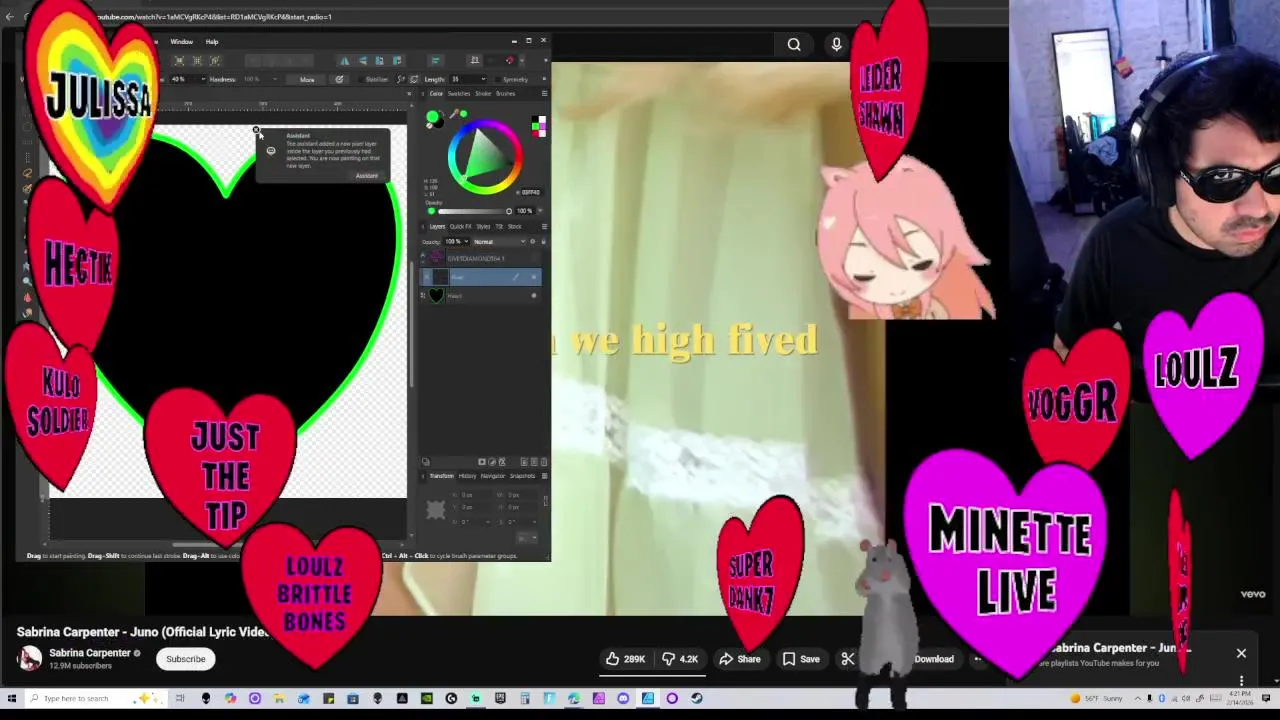Dismiss the Assistant notification with its X icon
Image resolution: width=1280 pixels, height=720 pixels.
[x=256, y=130]
